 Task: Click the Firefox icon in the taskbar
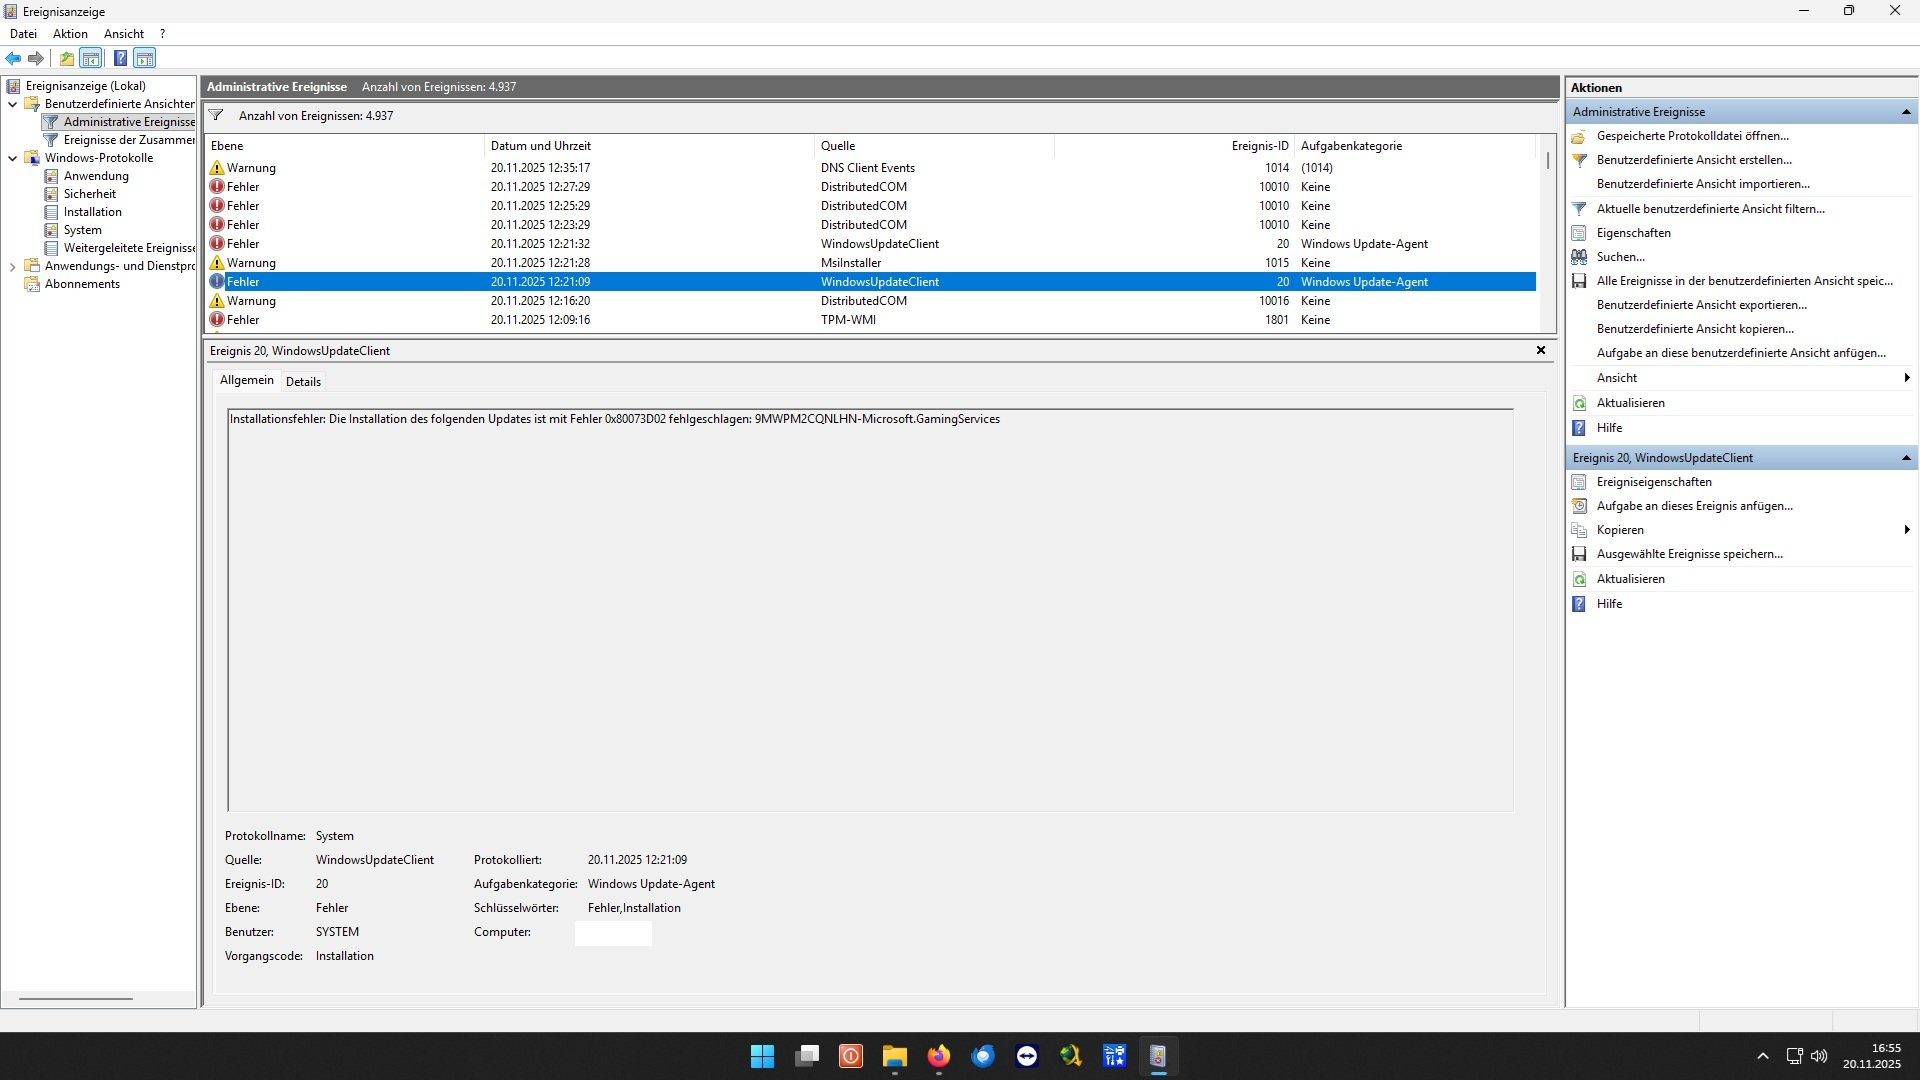[x=938, y=1056]
